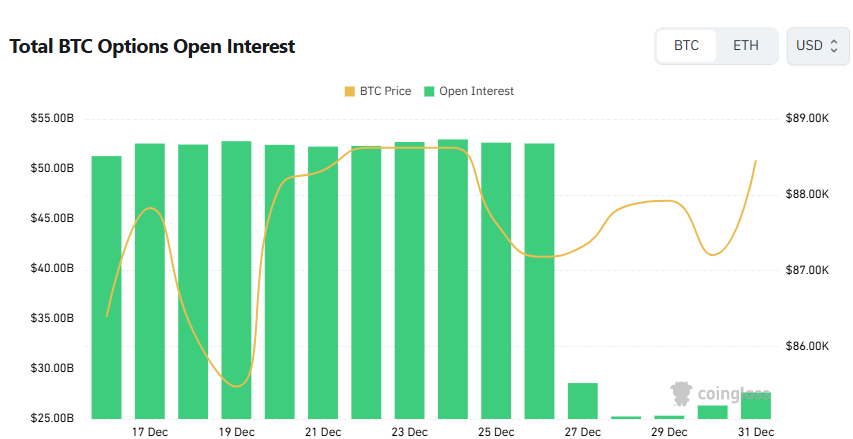
Task: Select the open interest bar for 17 Dec
Action: [x=150, y=280]
